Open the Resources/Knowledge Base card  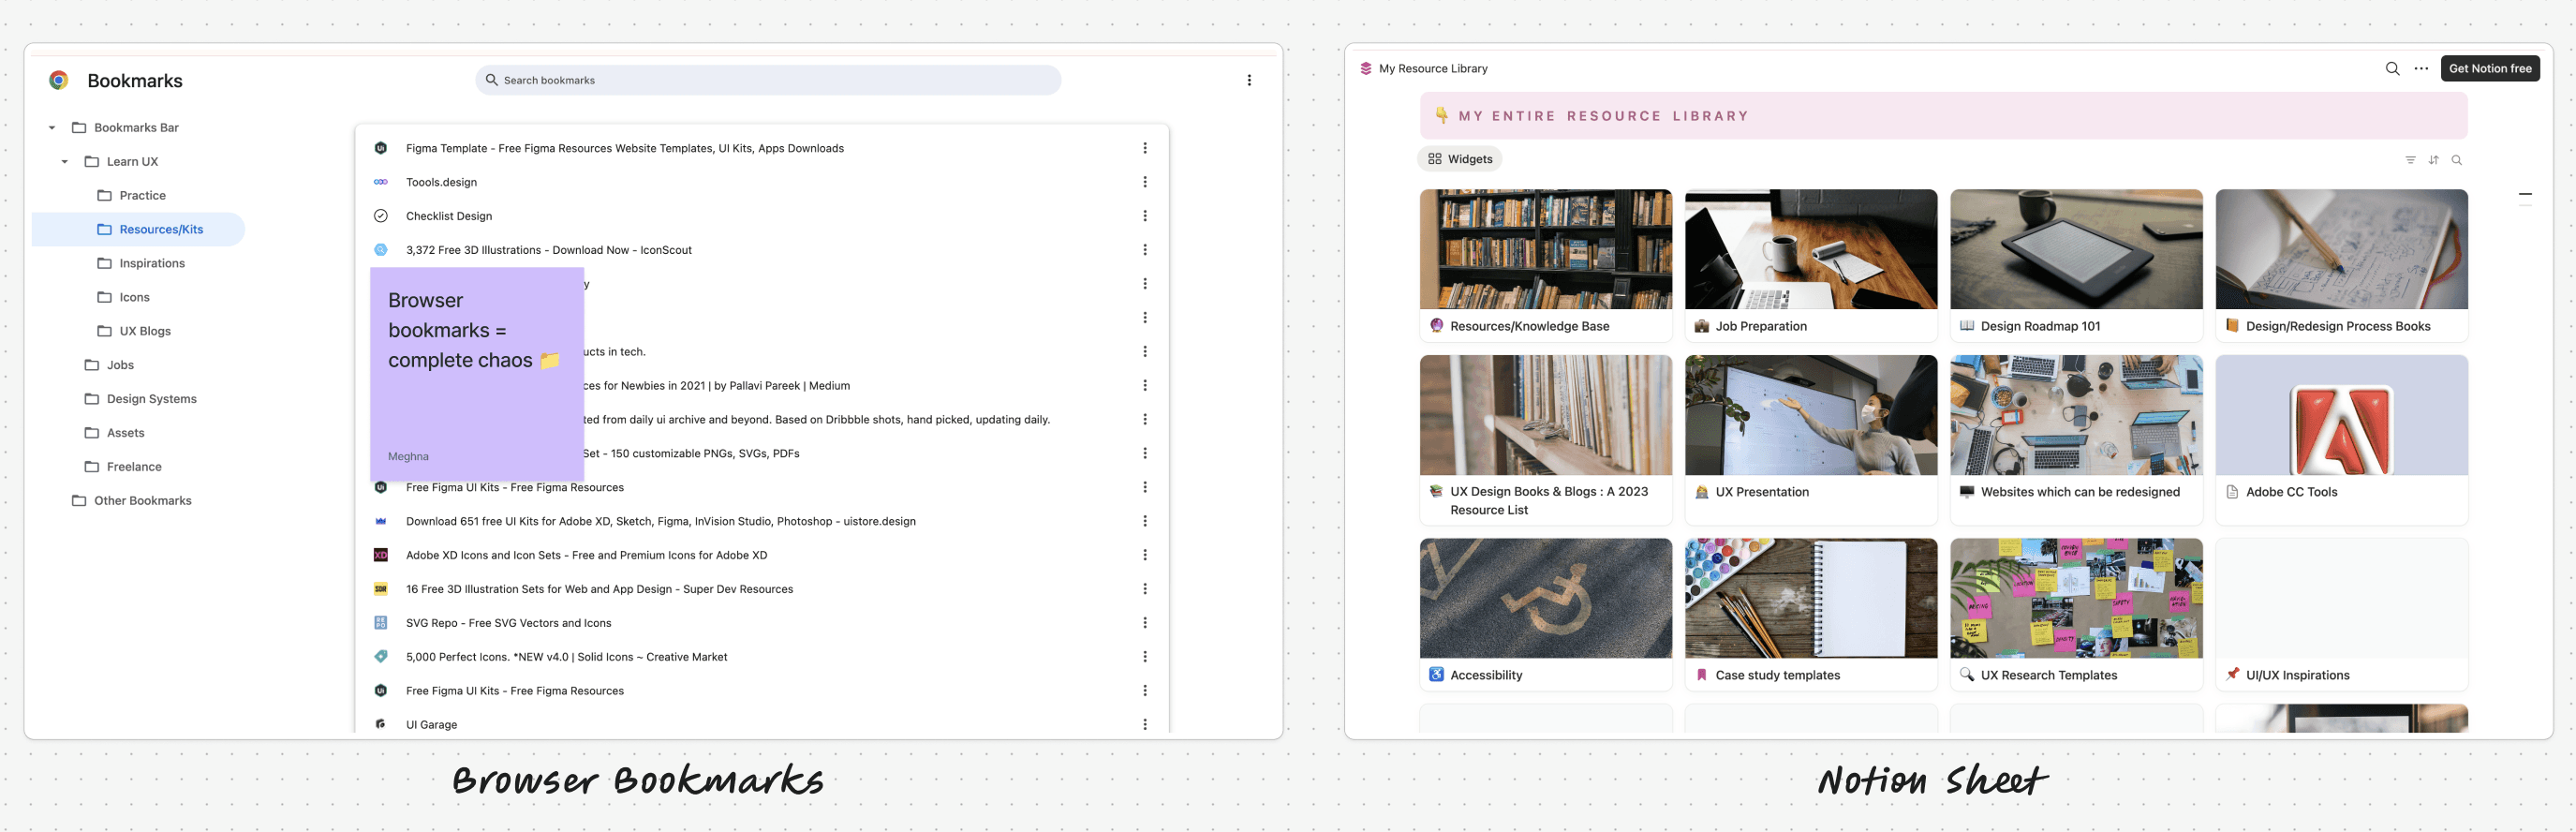tap(1546, 266)
